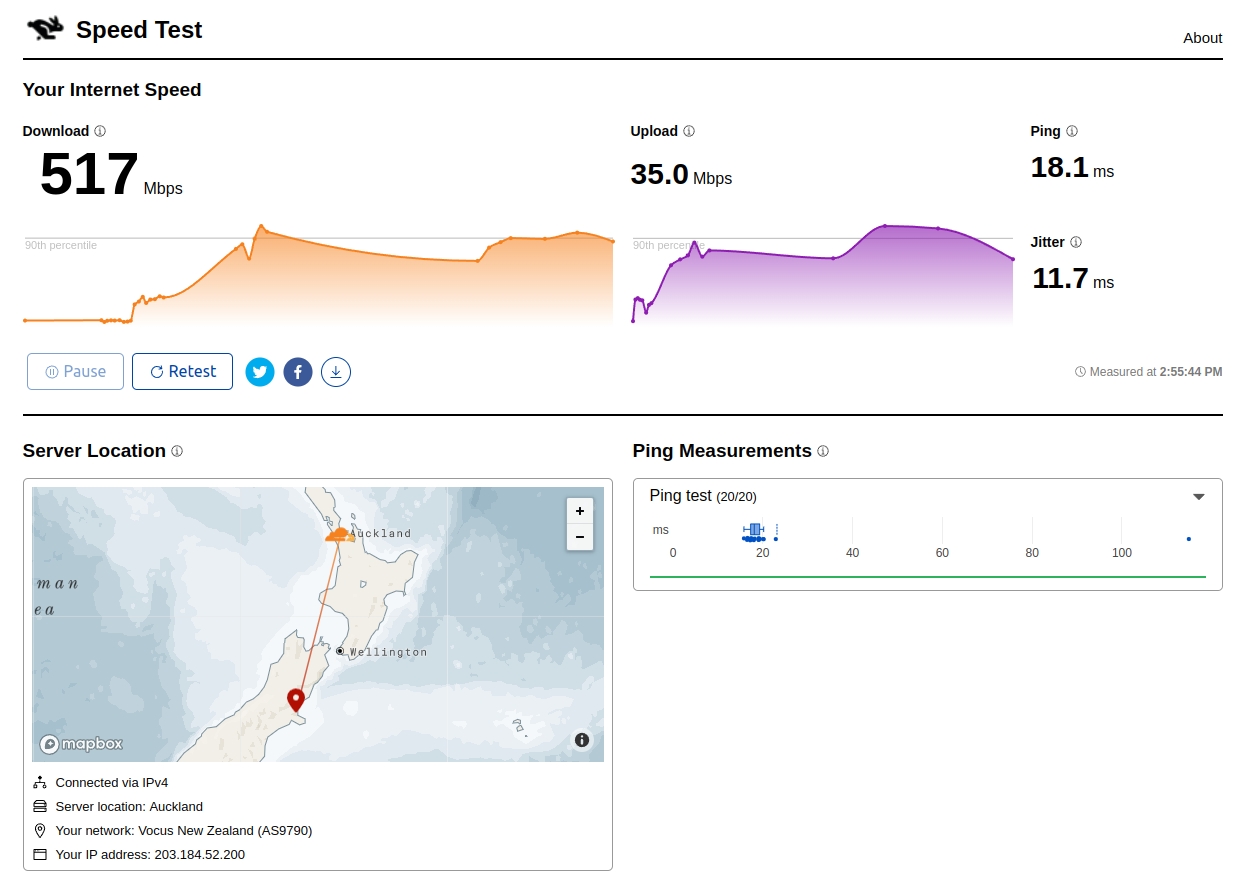The width and height of the screenshot is (1234, 871).
Task: Click the Mapbox logo on map
Action: [x=82, y=744]
